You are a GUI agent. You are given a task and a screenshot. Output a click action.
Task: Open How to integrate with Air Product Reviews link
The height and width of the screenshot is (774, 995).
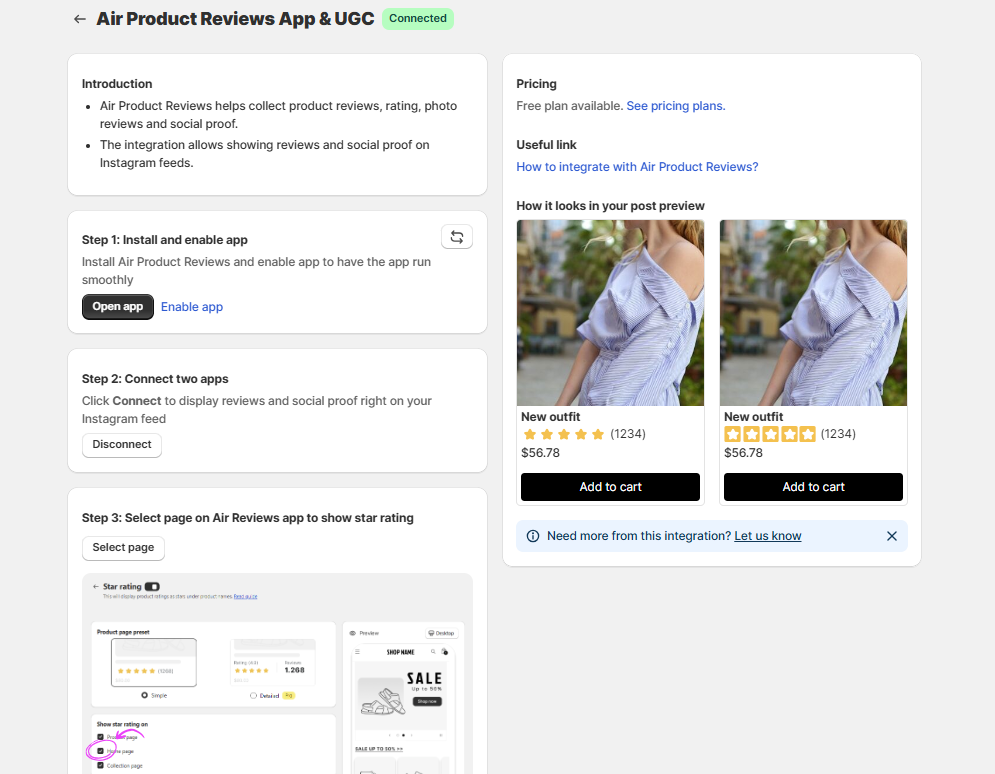tap(637, 167)
